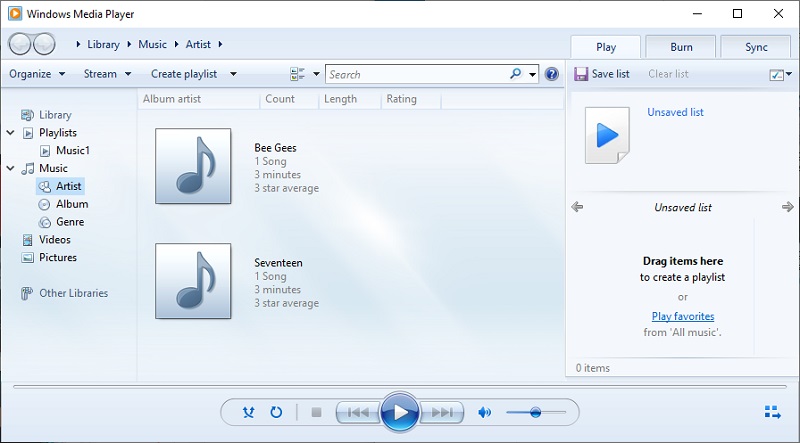Select Album view in the tree

coord(72,204)
